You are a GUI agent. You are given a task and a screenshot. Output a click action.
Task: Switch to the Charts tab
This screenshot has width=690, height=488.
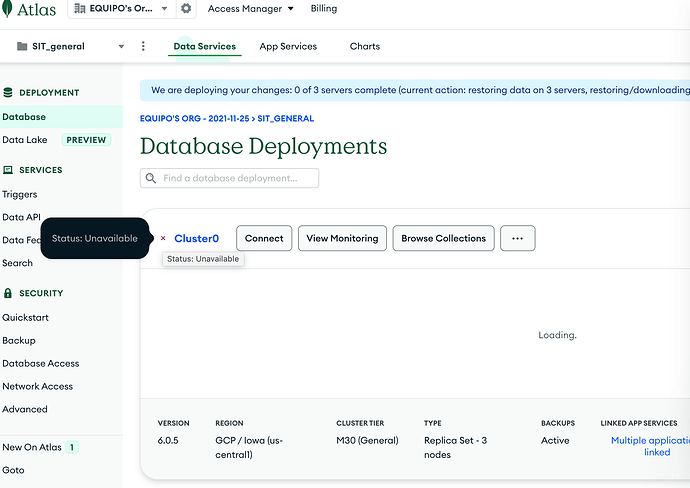(x=364, y=46)
